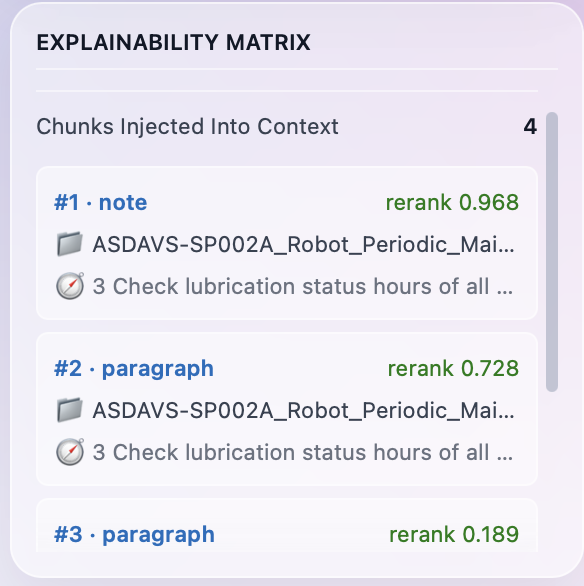The height and width of the screenshot is (586, 584).
Task: Click the 'rerank 0.189' score
Action: (454, 534)
